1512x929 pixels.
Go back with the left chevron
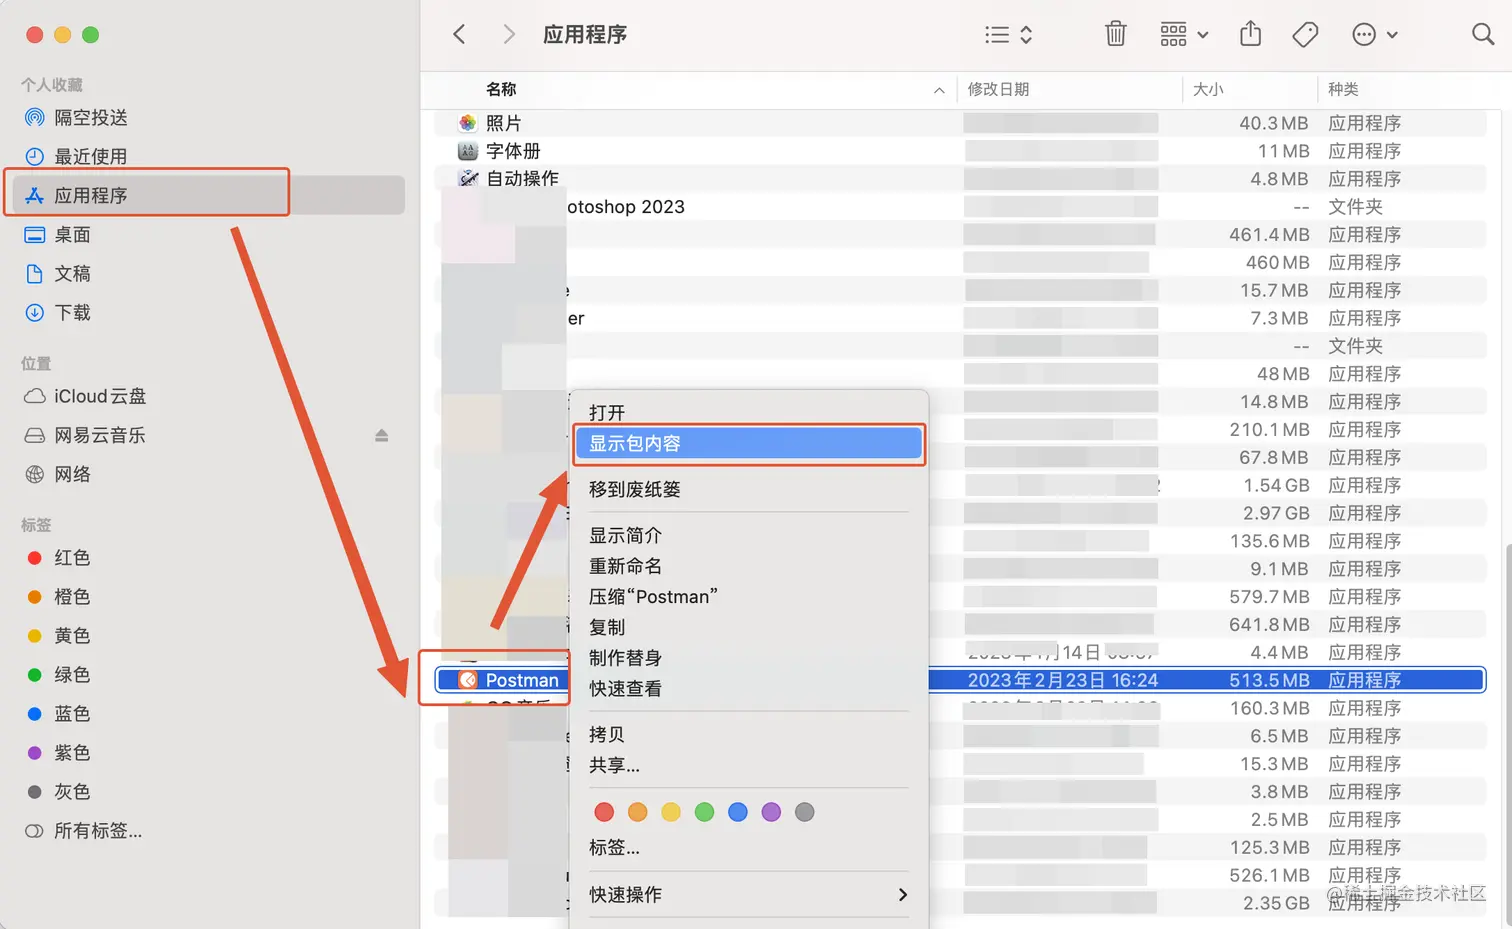[x=459, y=34]
